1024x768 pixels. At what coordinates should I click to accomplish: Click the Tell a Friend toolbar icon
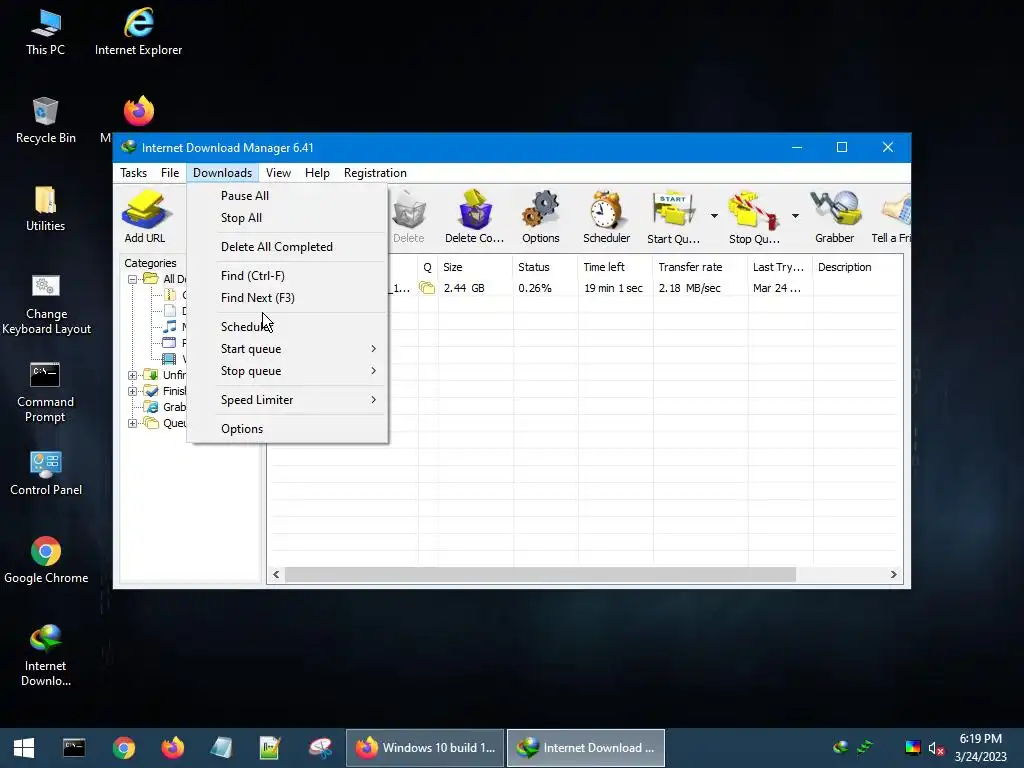[891, 217]
